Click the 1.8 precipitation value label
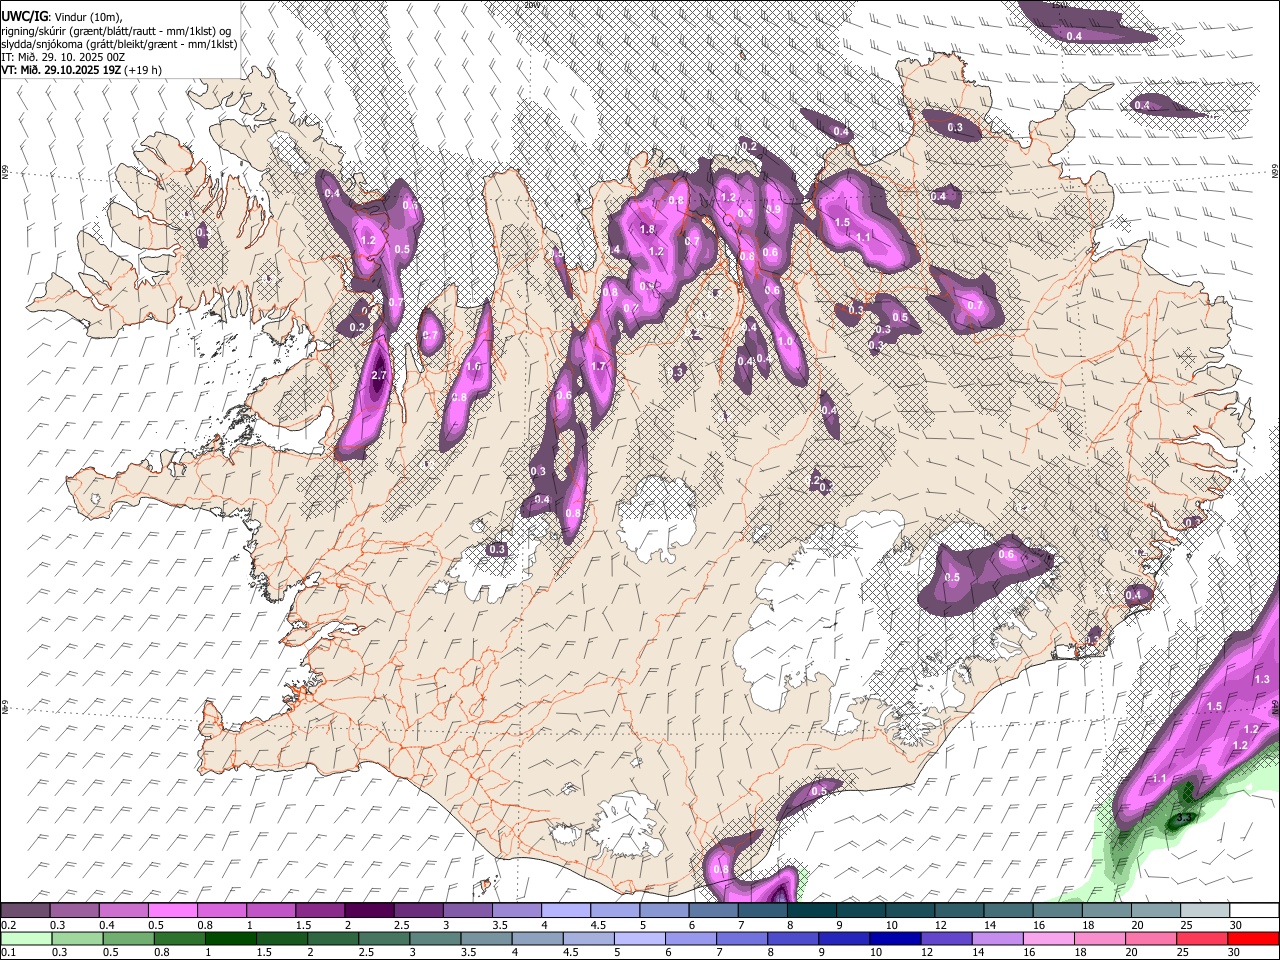1280x960 pixels. 647,230
